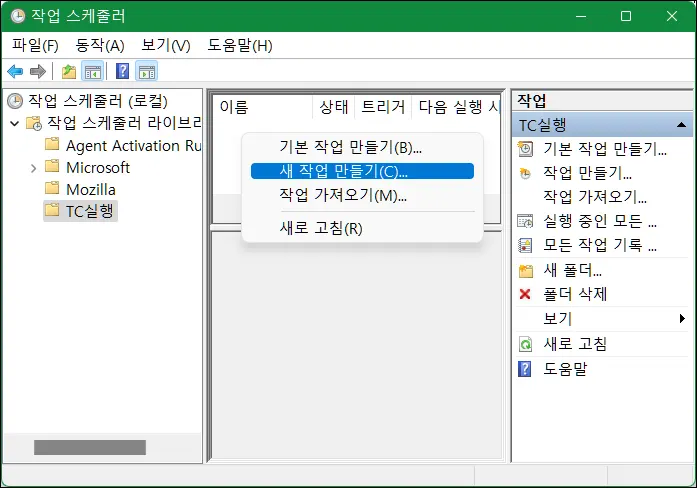Click the library folder icon of 작업 스케줄러 라이브러리

coord(34,123)
